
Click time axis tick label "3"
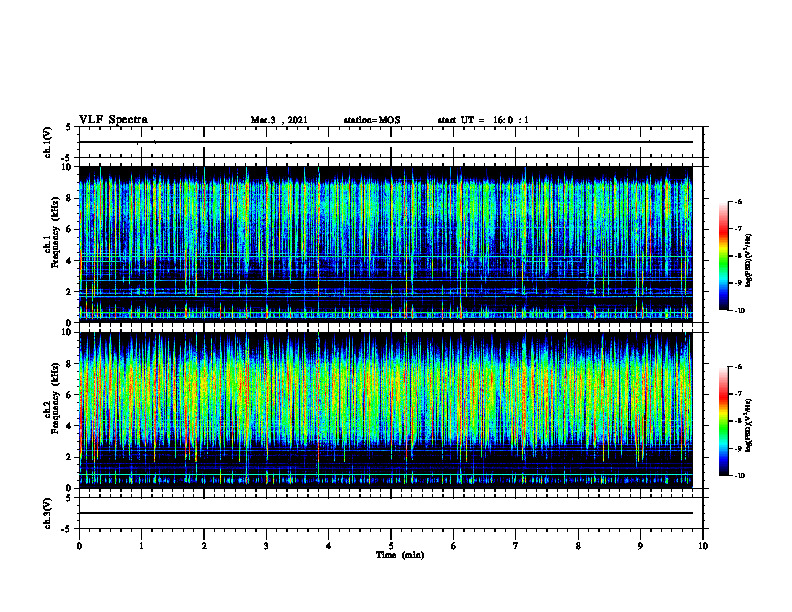tap(266, 546)
